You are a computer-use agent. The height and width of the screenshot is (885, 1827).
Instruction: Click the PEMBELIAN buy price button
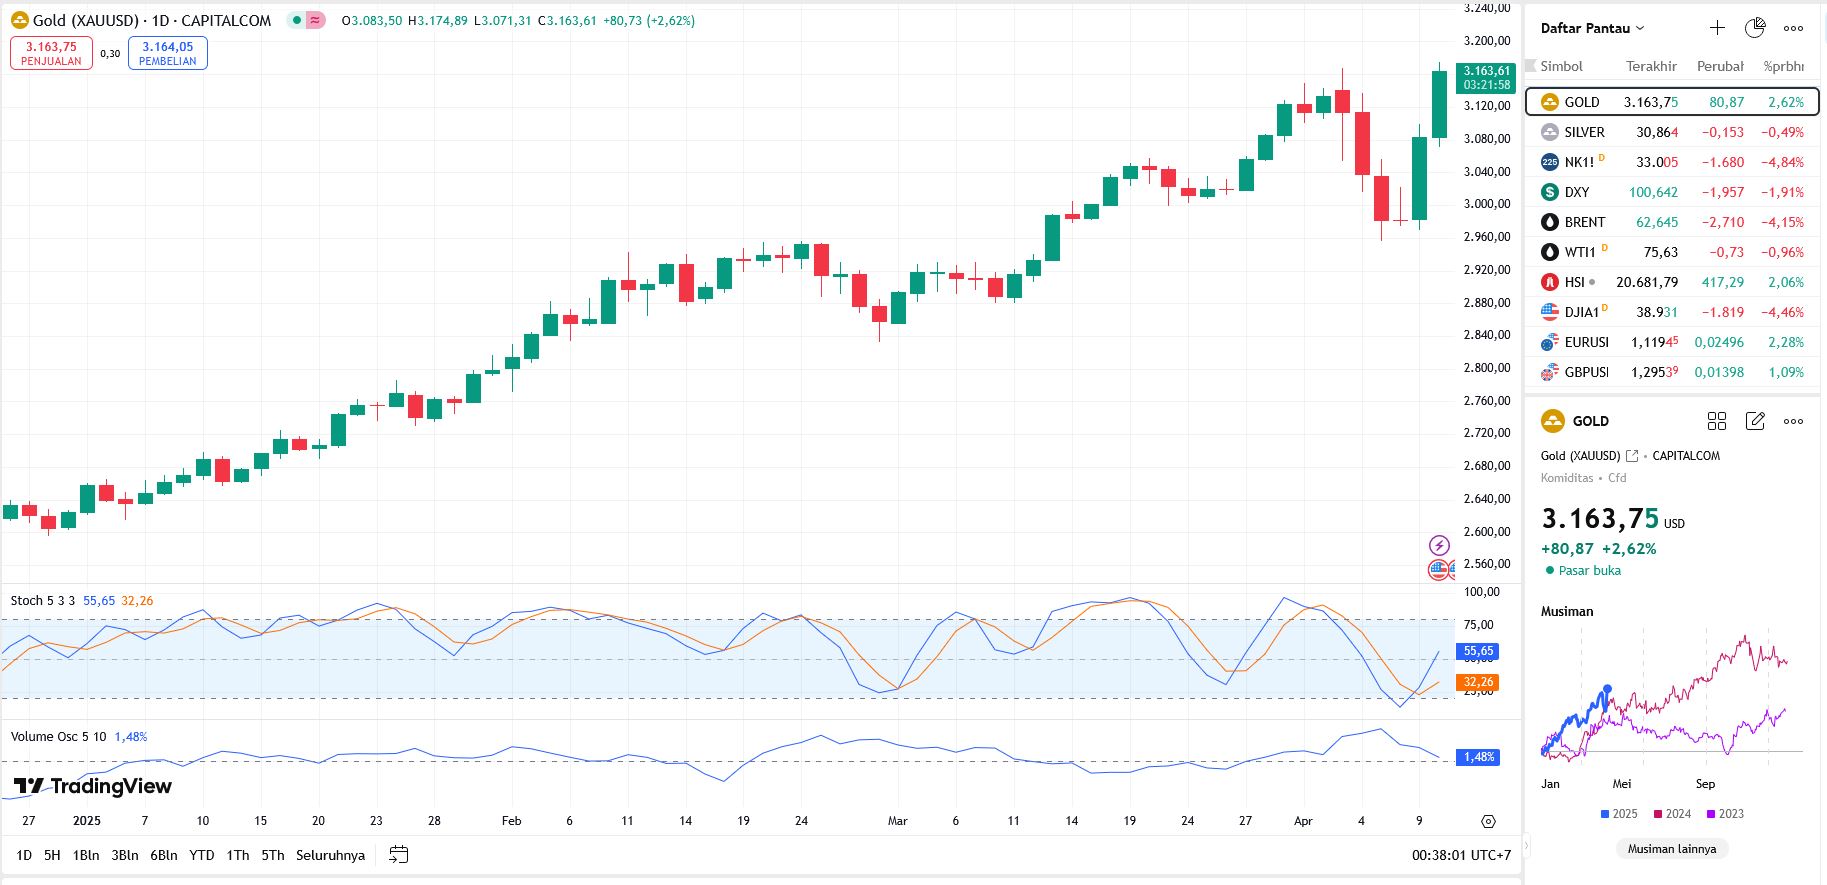(x=168, y=53)
